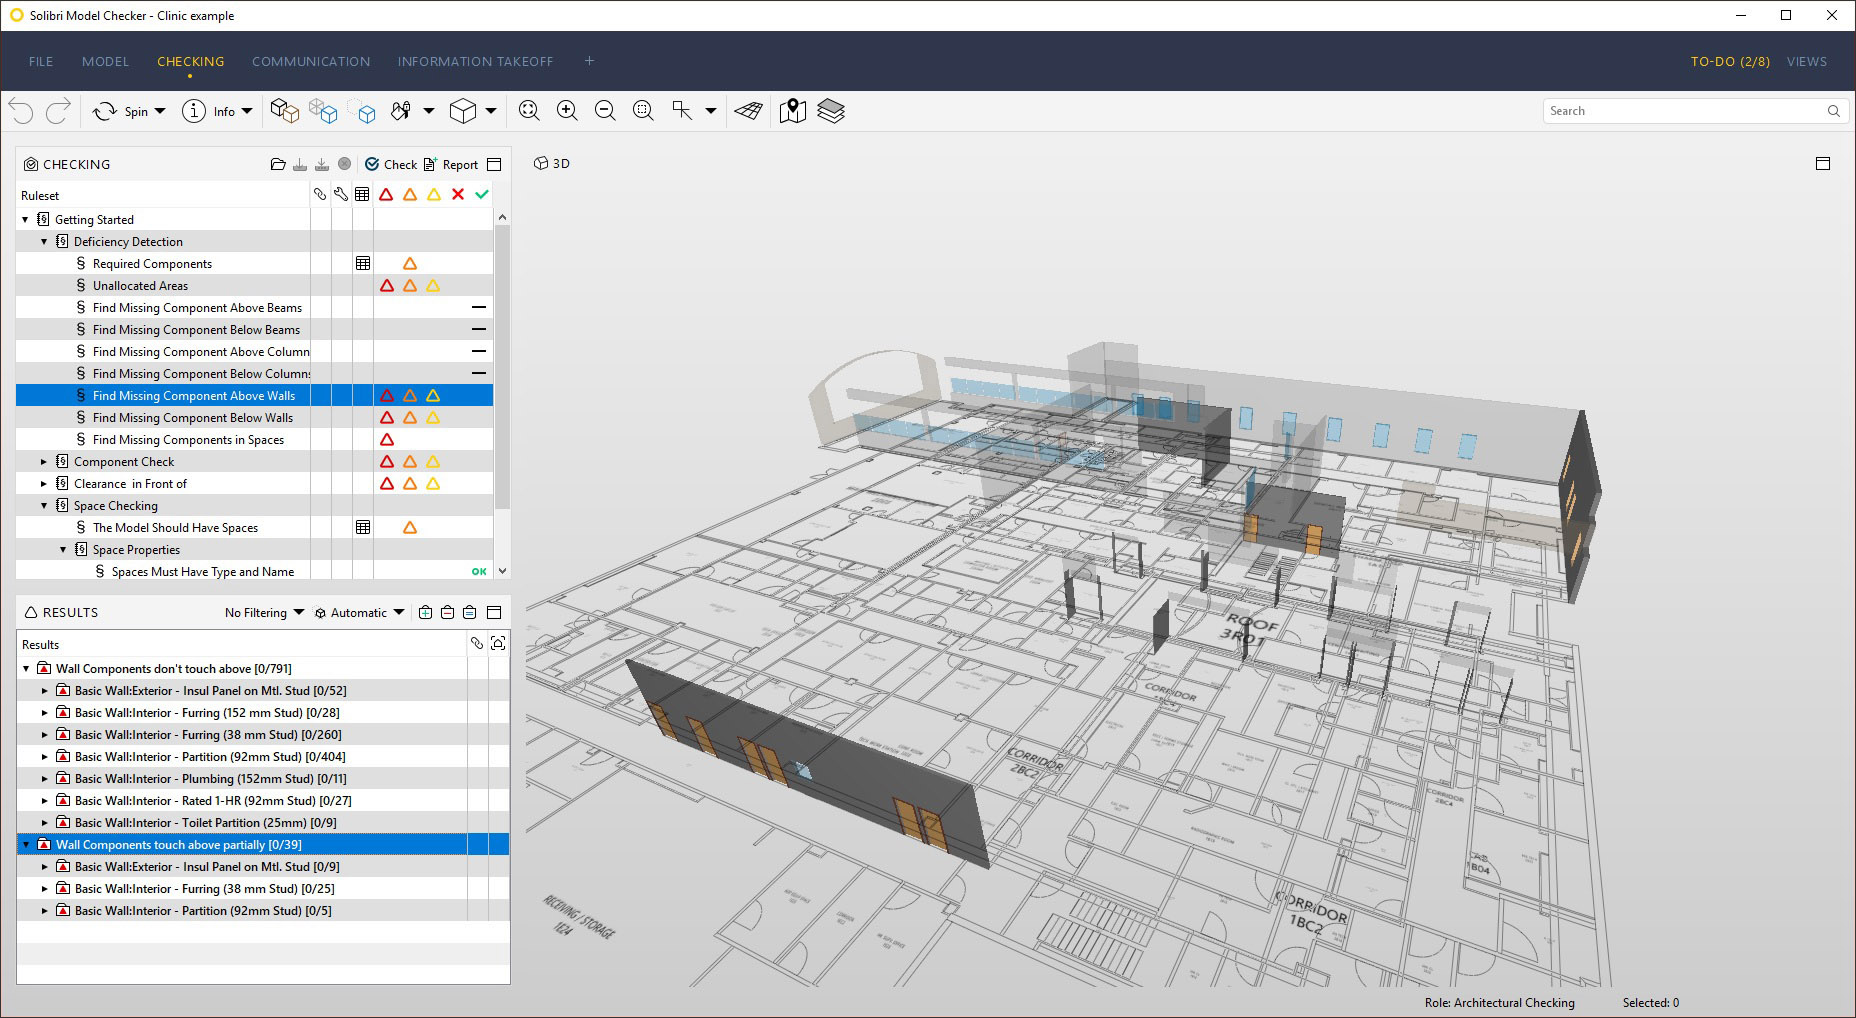The width and height of the screenshot is (1856, 1018).
Task: Click the Report button
Action: (451, 164)
